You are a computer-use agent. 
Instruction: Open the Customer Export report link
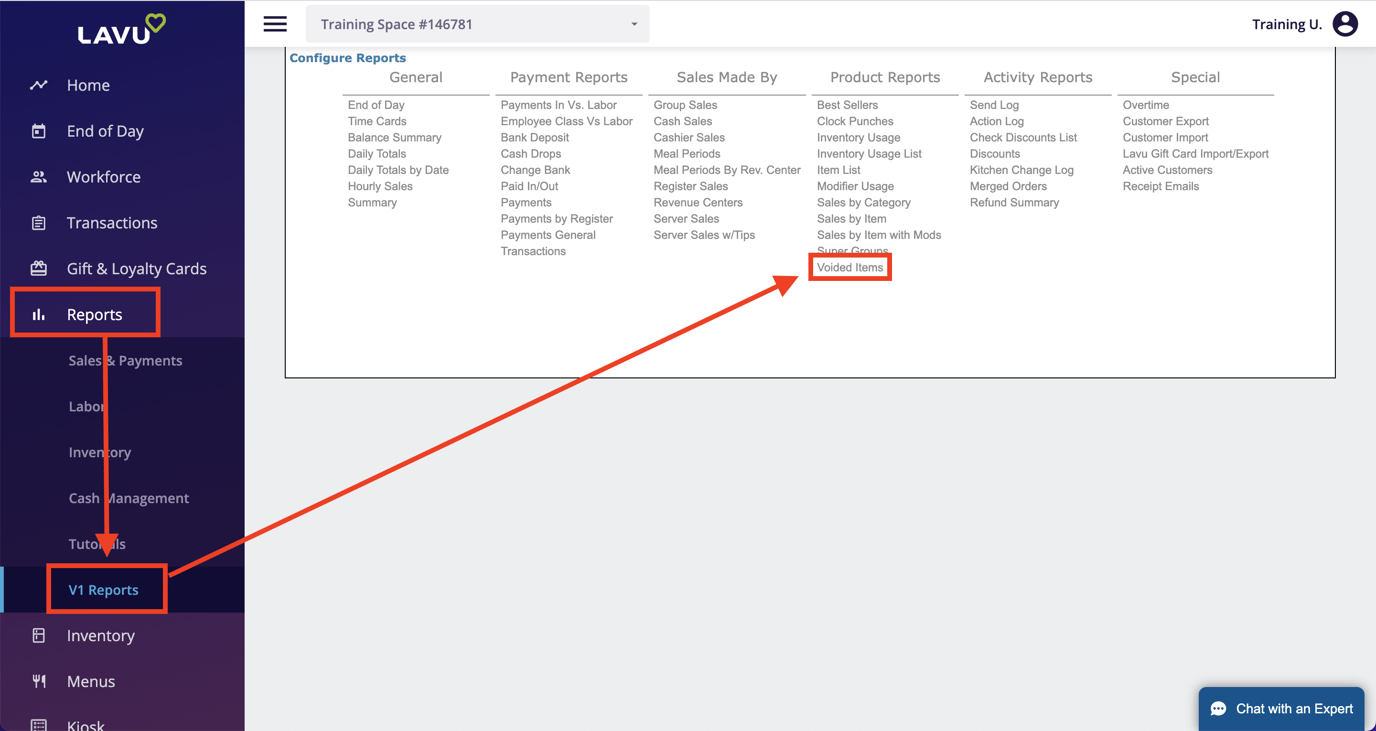pyautogui.click(x=1165, y=121)
